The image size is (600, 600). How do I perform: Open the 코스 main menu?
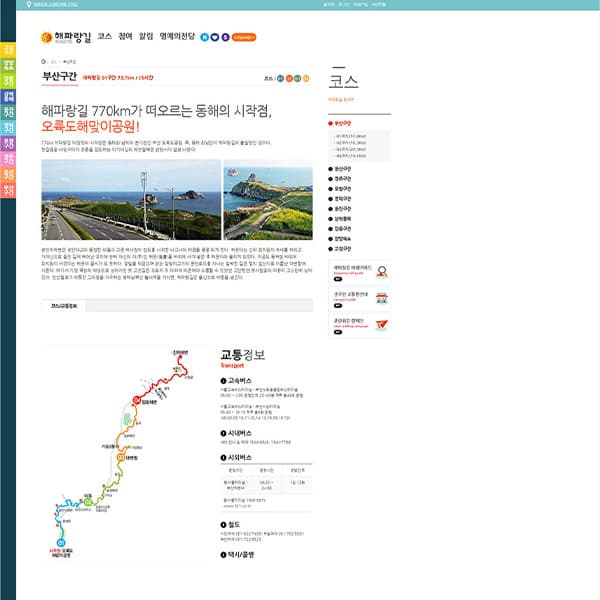point(104,36)
